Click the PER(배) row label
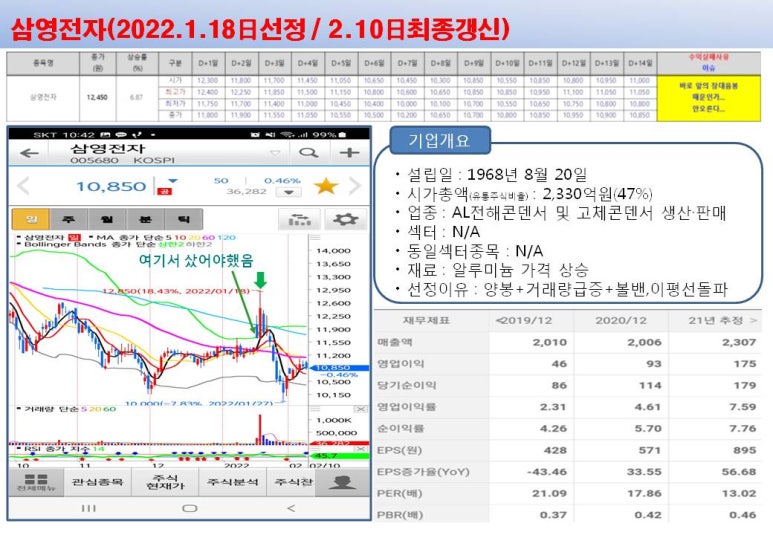This screenshot has width=773, height=535. pyautogui.click(x=400, y=494)
